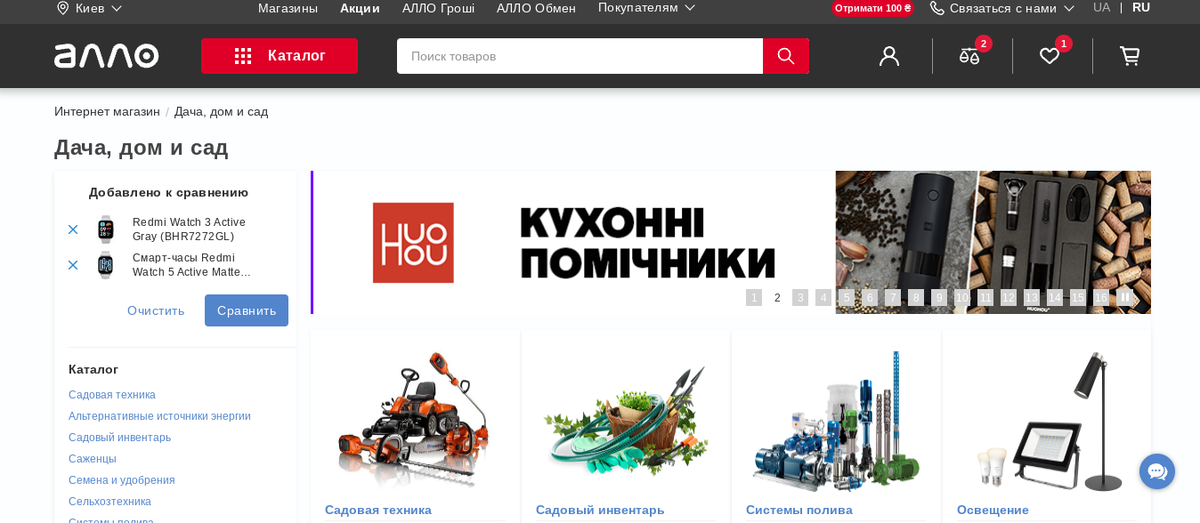Switch language to UA
The image size is (1200, 523).
tap(1101, 7)
